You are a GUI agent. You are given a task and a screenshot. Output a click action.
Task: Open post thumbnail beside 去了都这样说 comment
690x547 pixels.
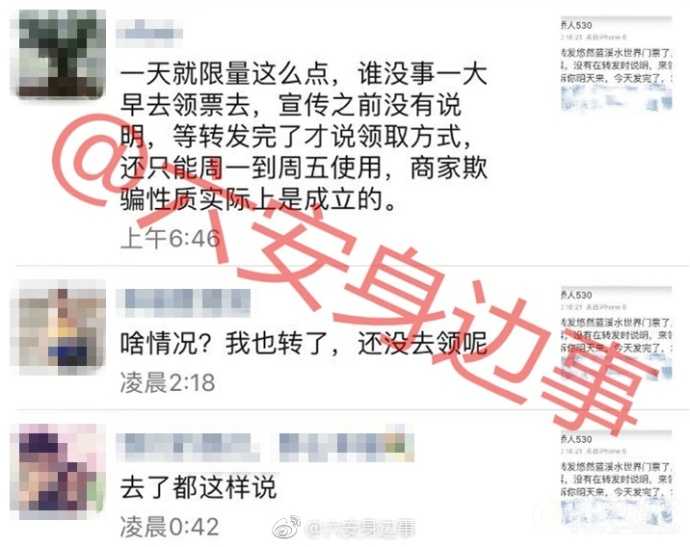click(616, 478)
